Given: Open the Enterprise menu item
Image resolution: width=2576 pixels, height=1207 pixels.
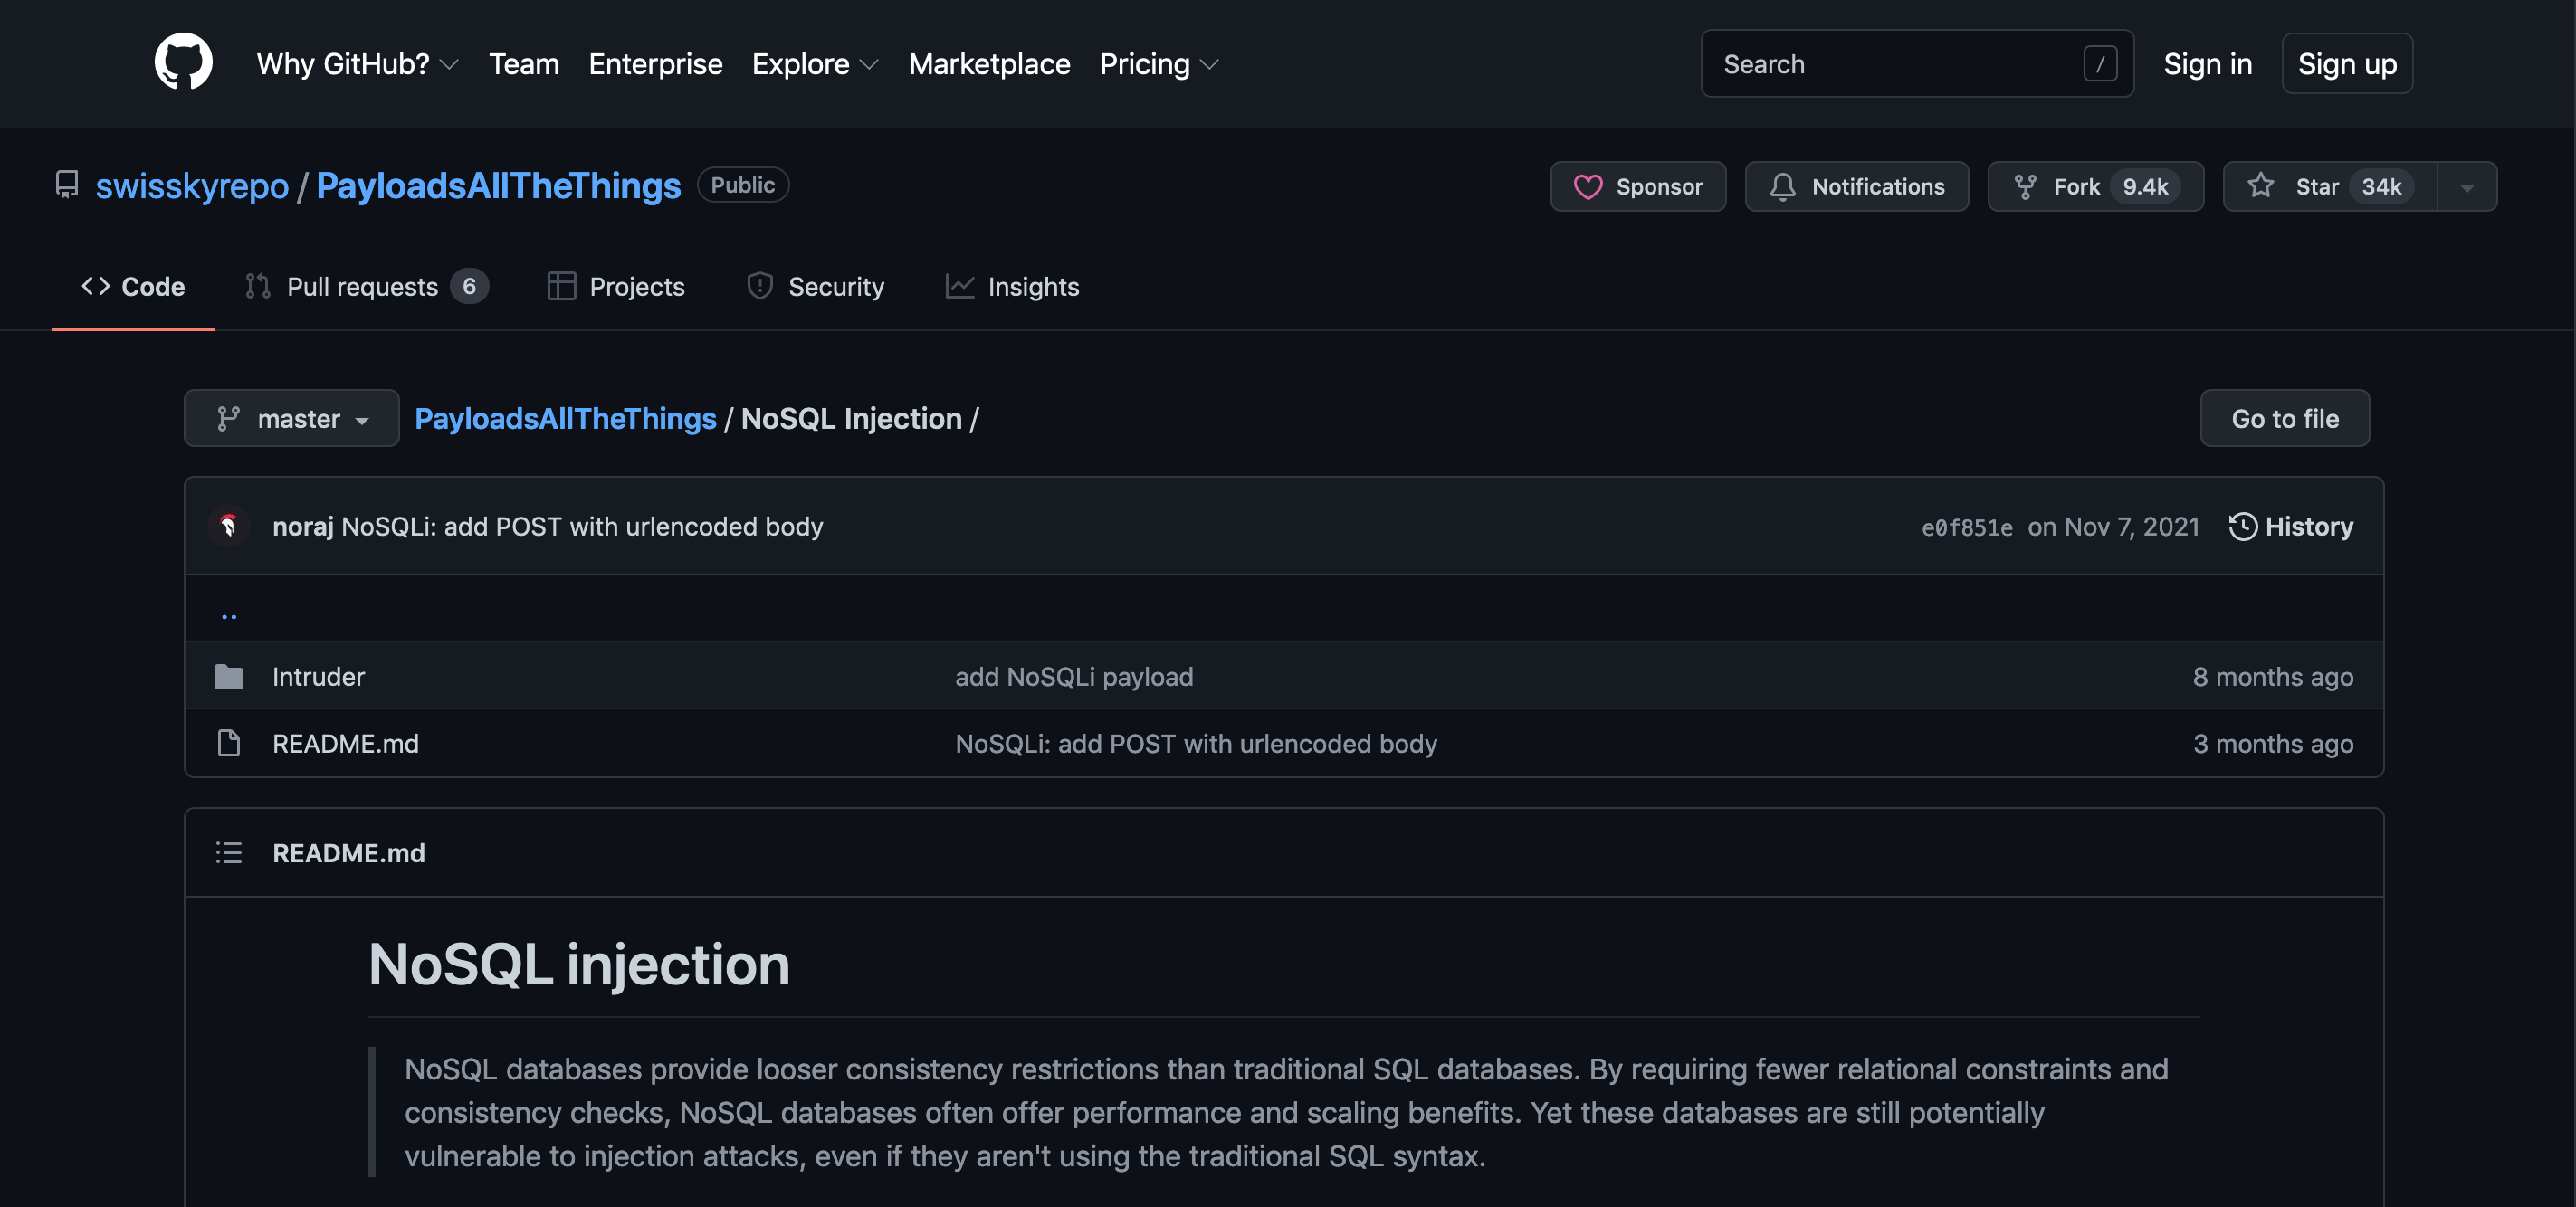Looking at the screenshot, I should [x=656, y=64].
